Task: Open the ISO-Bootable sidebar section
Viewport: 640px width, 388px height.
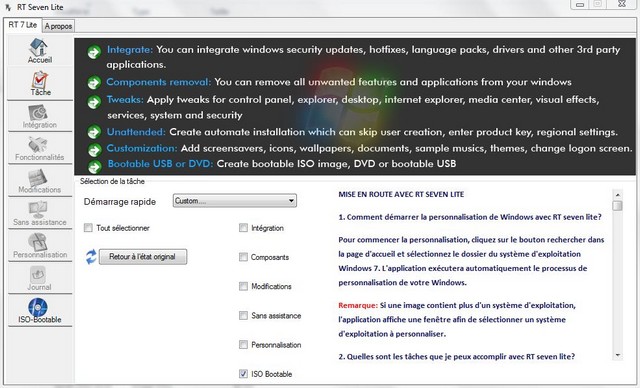Action: click(x=40, y=311)
